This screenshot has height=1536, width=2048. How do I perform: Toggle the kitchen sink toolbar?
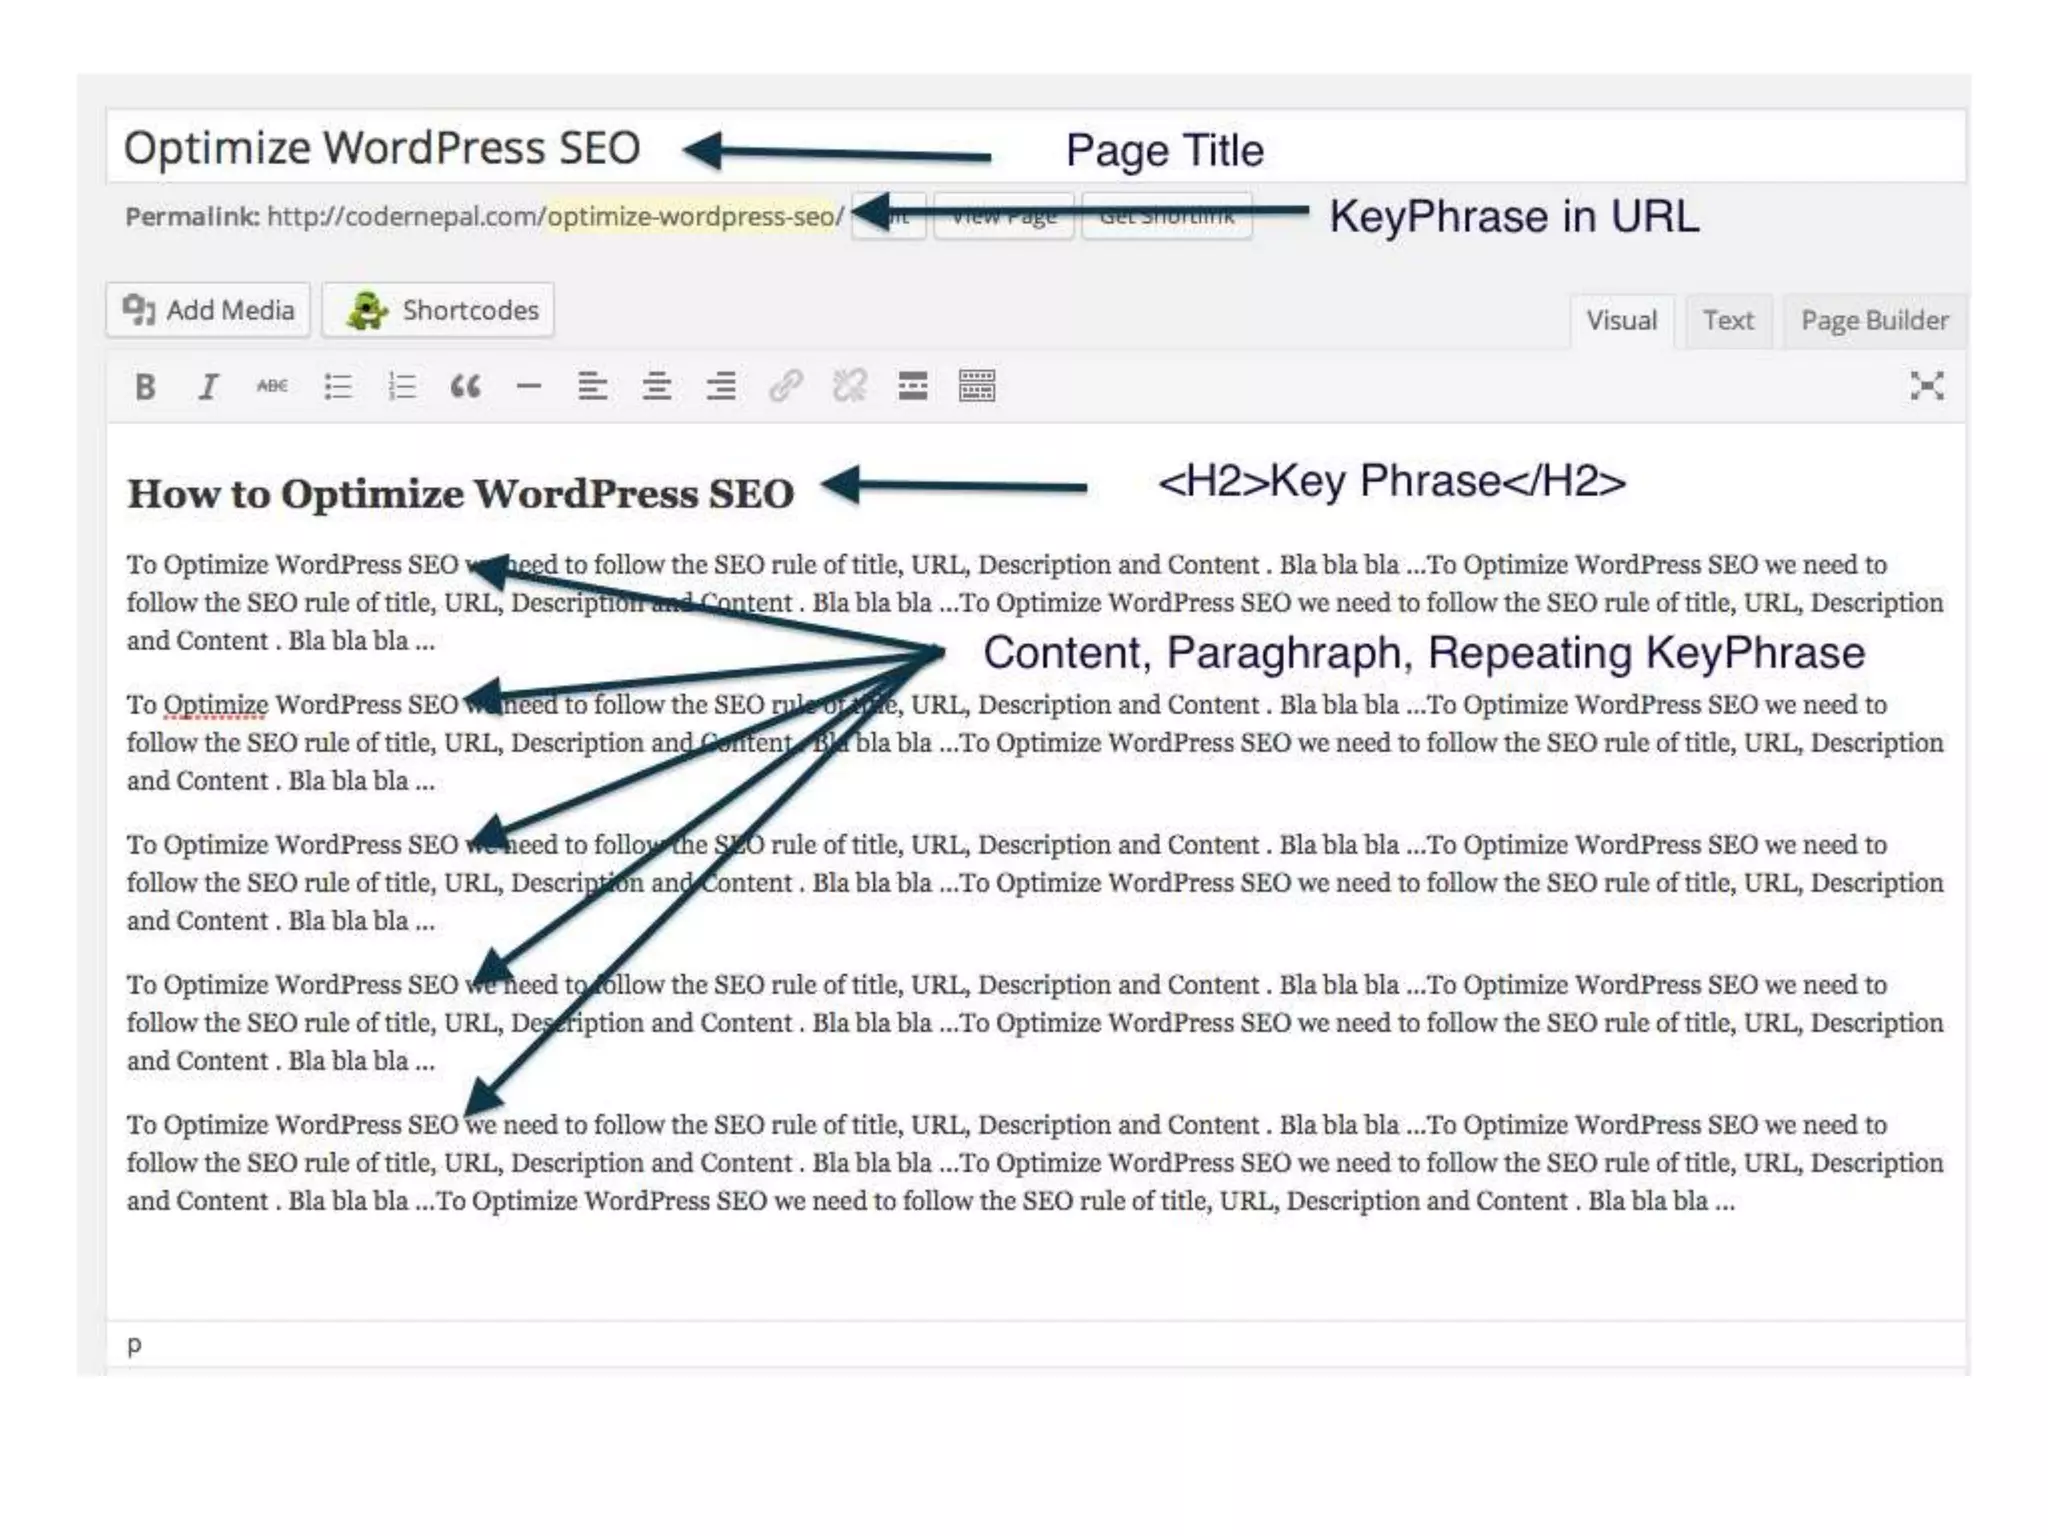977,386
